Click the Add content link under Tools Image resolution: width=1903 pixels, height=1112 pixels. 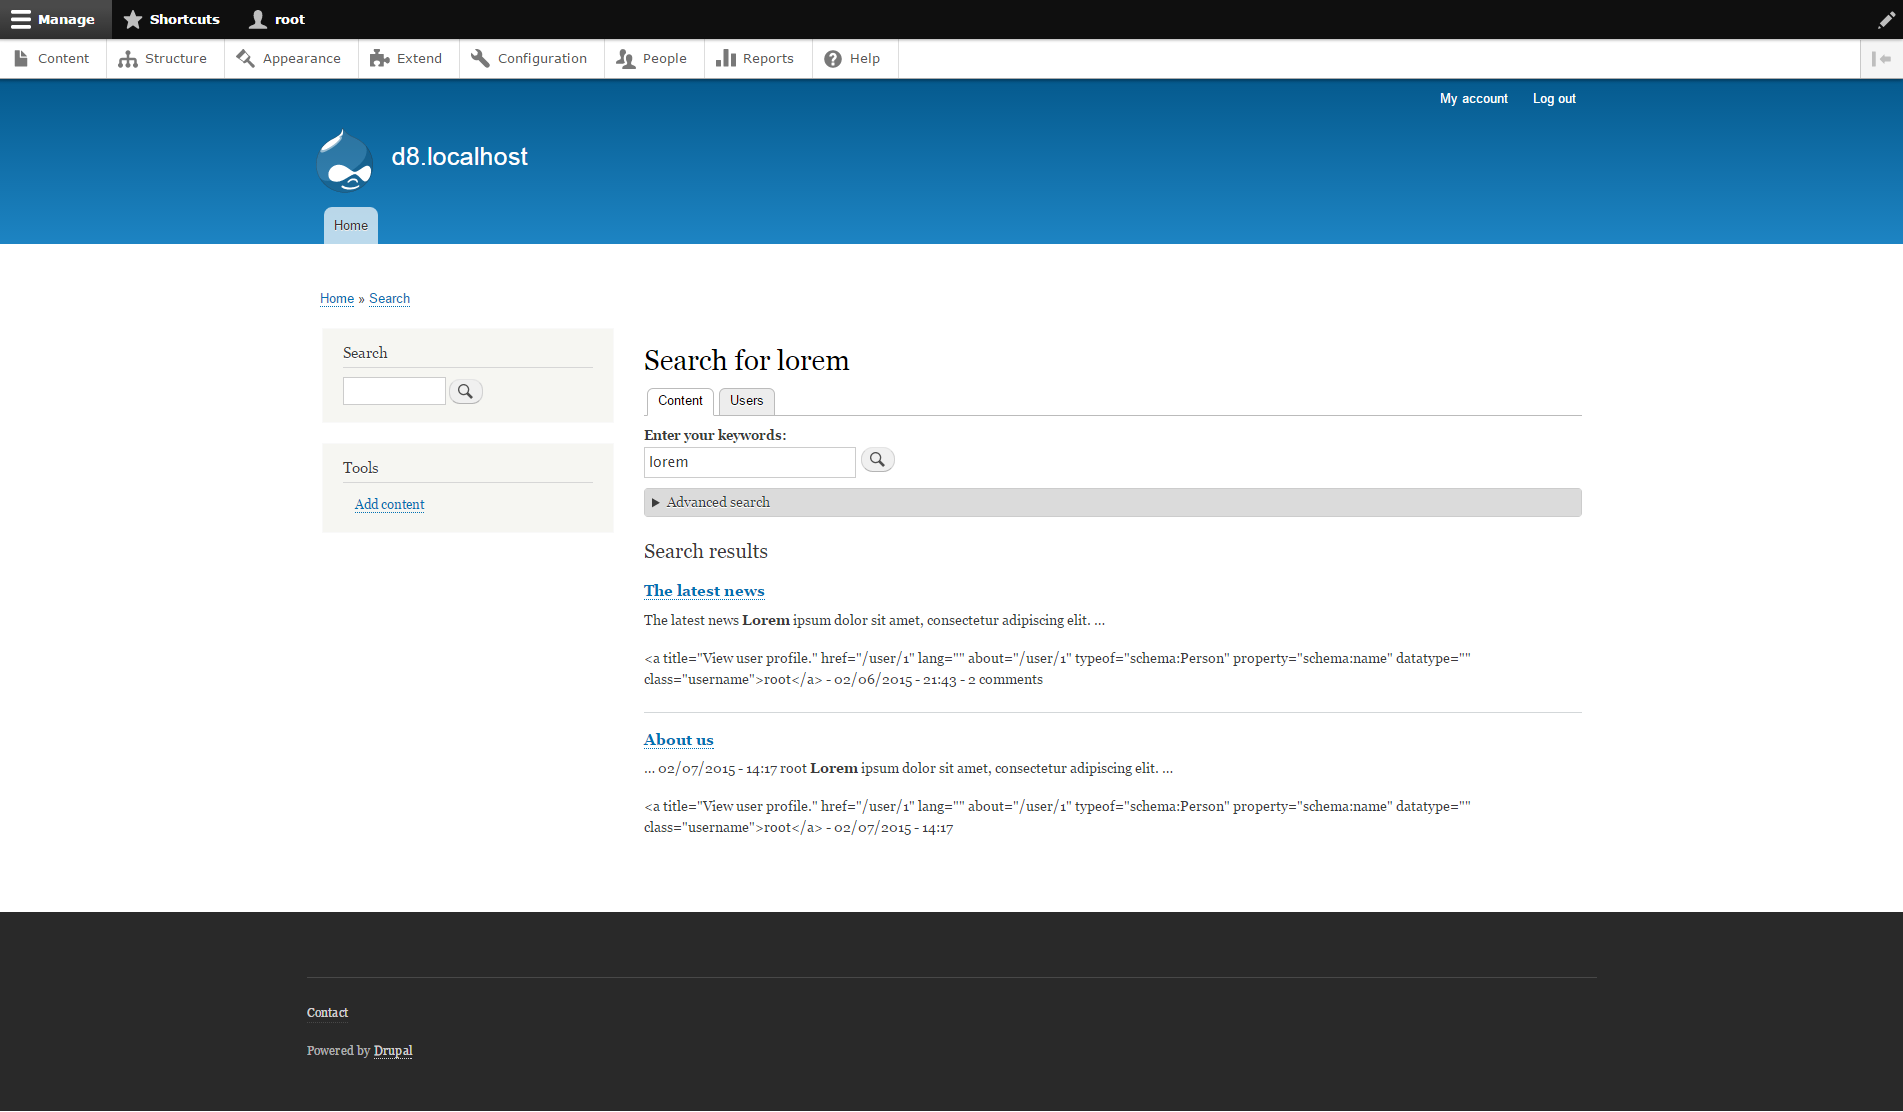pyautogui.click(x=389, y=504)
